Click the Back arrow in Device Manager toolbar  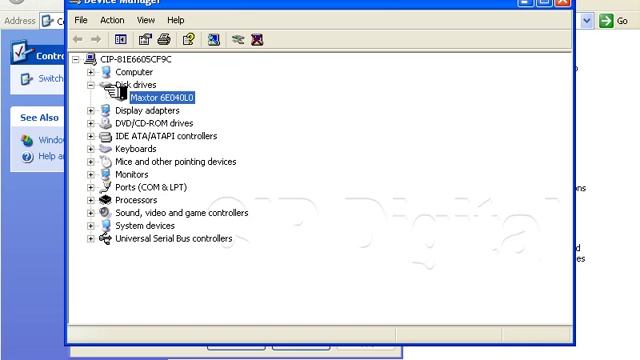pyautogui.click(x=78, y=40)
